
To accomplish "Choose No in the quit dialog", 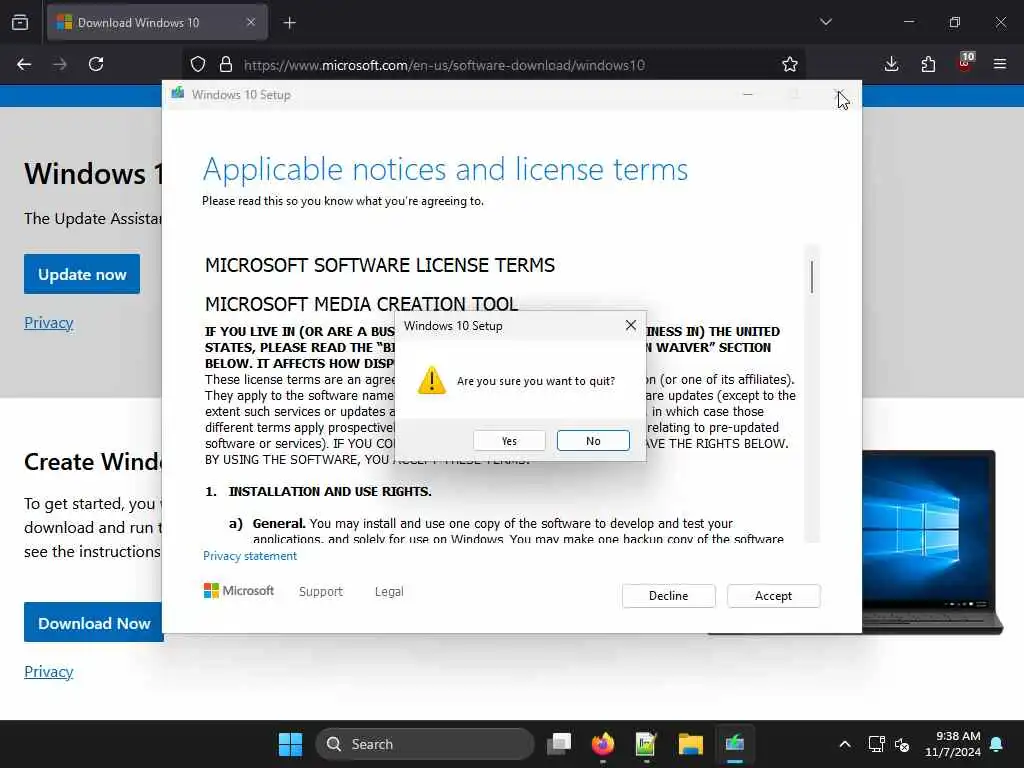I will pyautogui.click(x=593, y=441).
